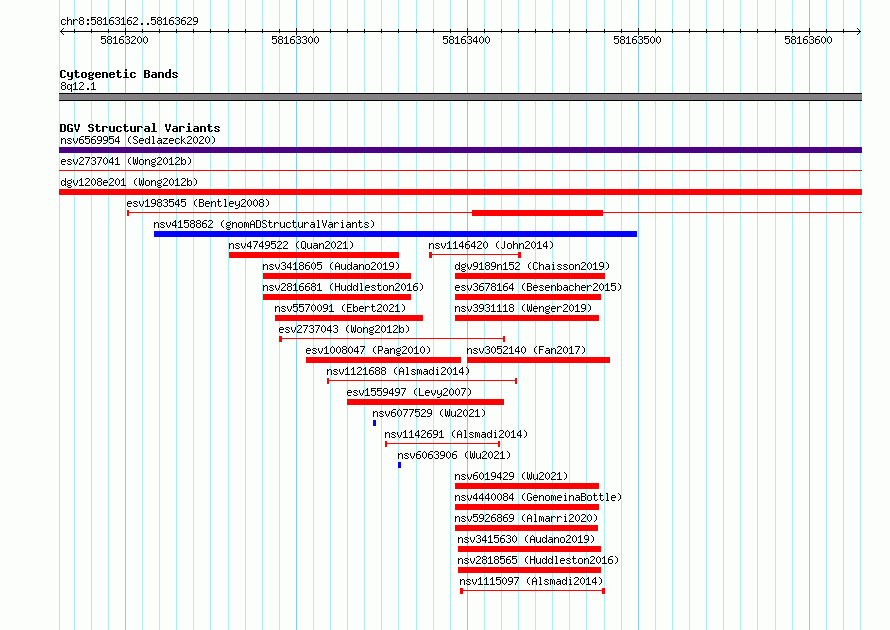
Task: Open nsv5570091 (Ebert2021) label
Action: [340, 308]
